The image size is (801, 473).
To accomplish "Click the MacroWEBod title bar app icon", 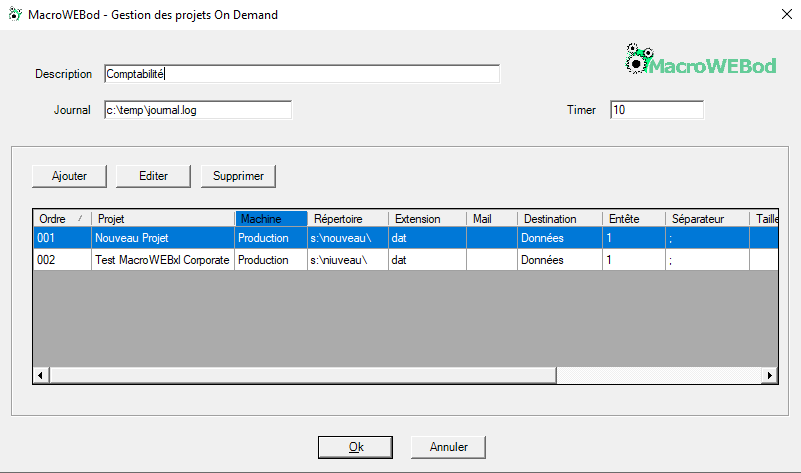I will [15, 15].
